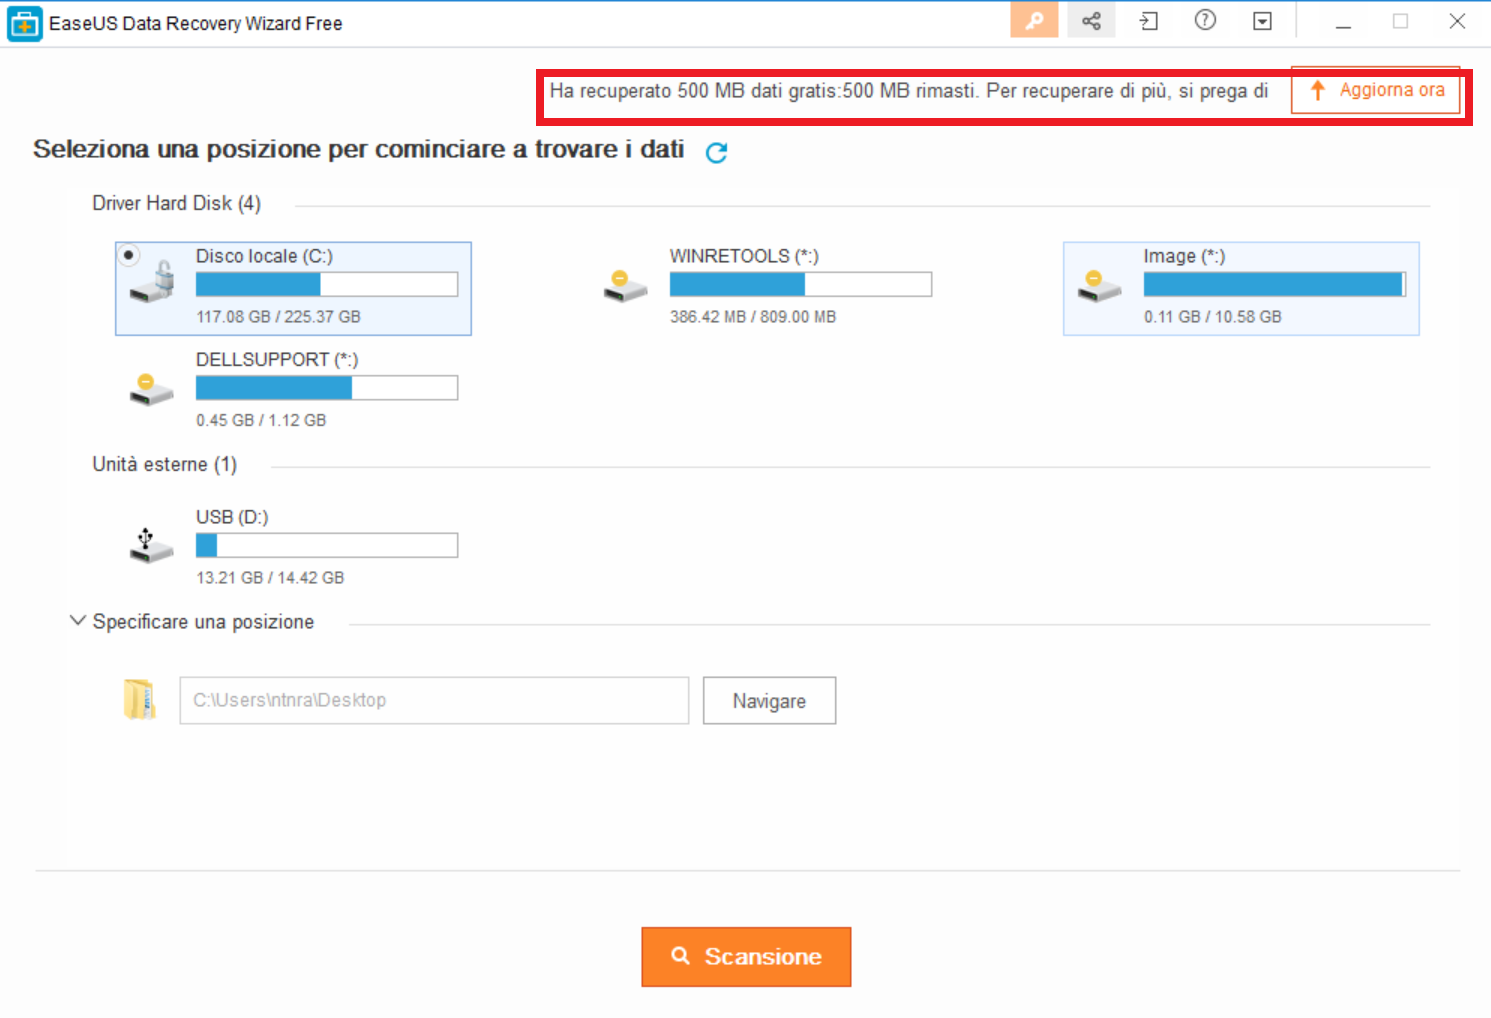This screenshot has height=1018, width=1491.
Task: Click the 0.11 GB / 10.58 GB size text
Action: [x=1213, y=317]
